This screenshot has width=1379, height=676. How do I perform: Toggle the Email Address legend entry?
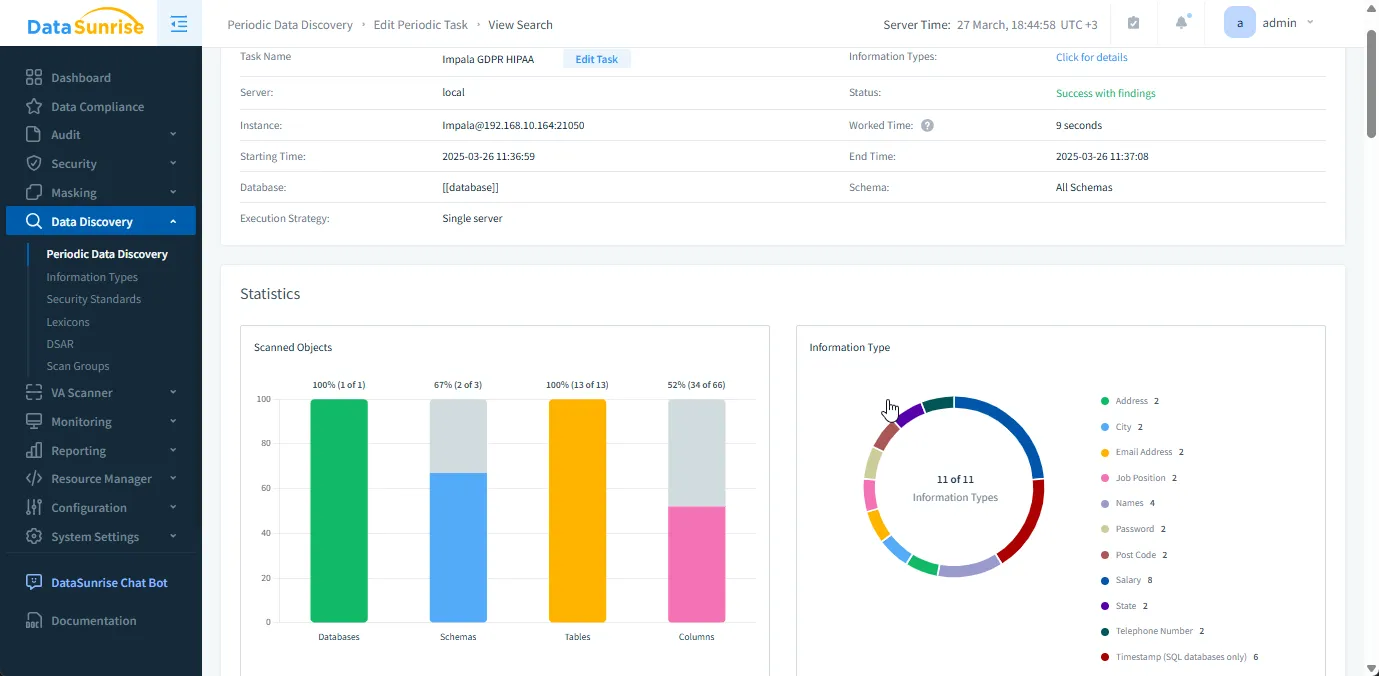pos(1143,452)
